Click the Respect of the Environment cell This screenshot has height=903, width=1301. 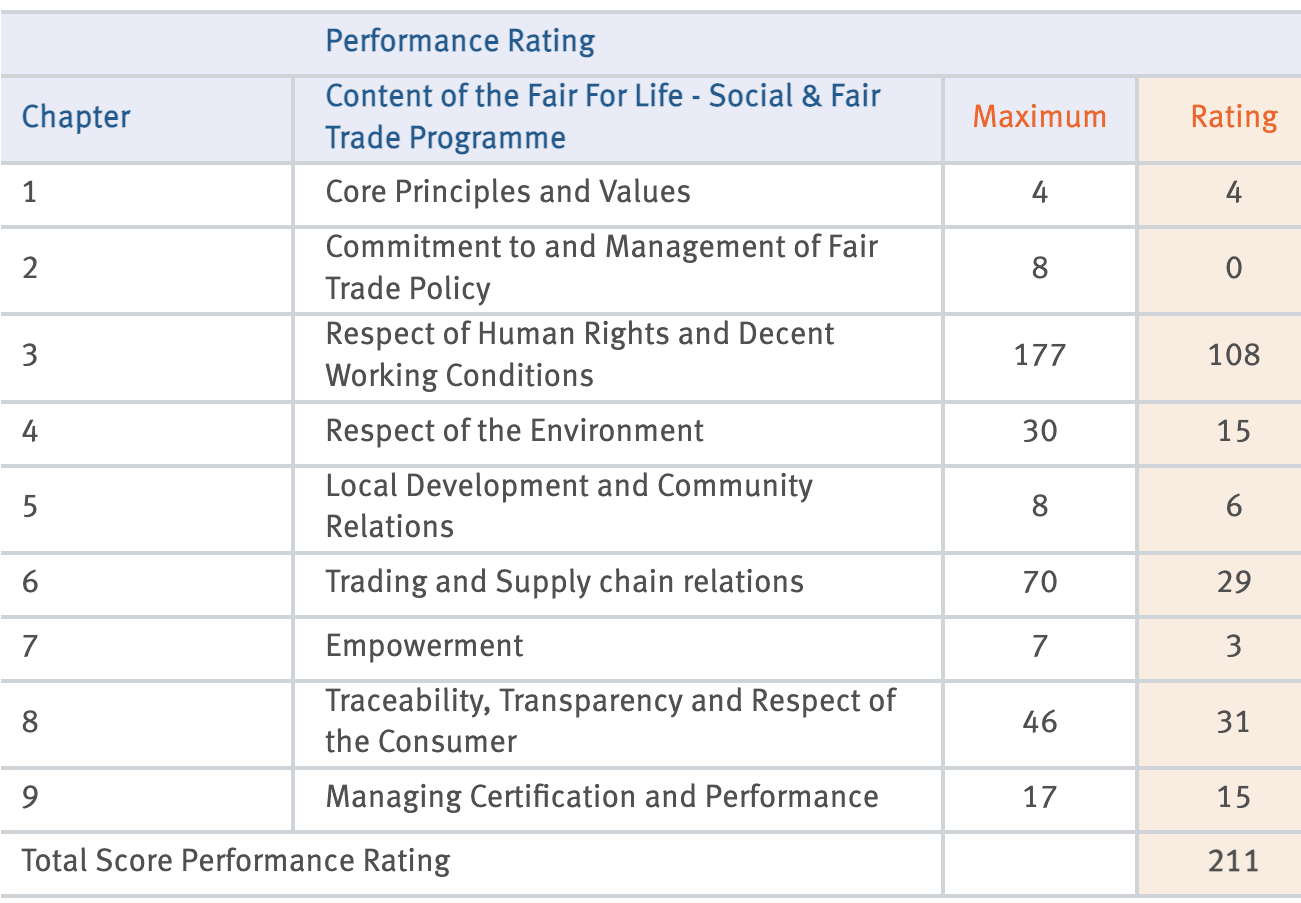point(514,431)
